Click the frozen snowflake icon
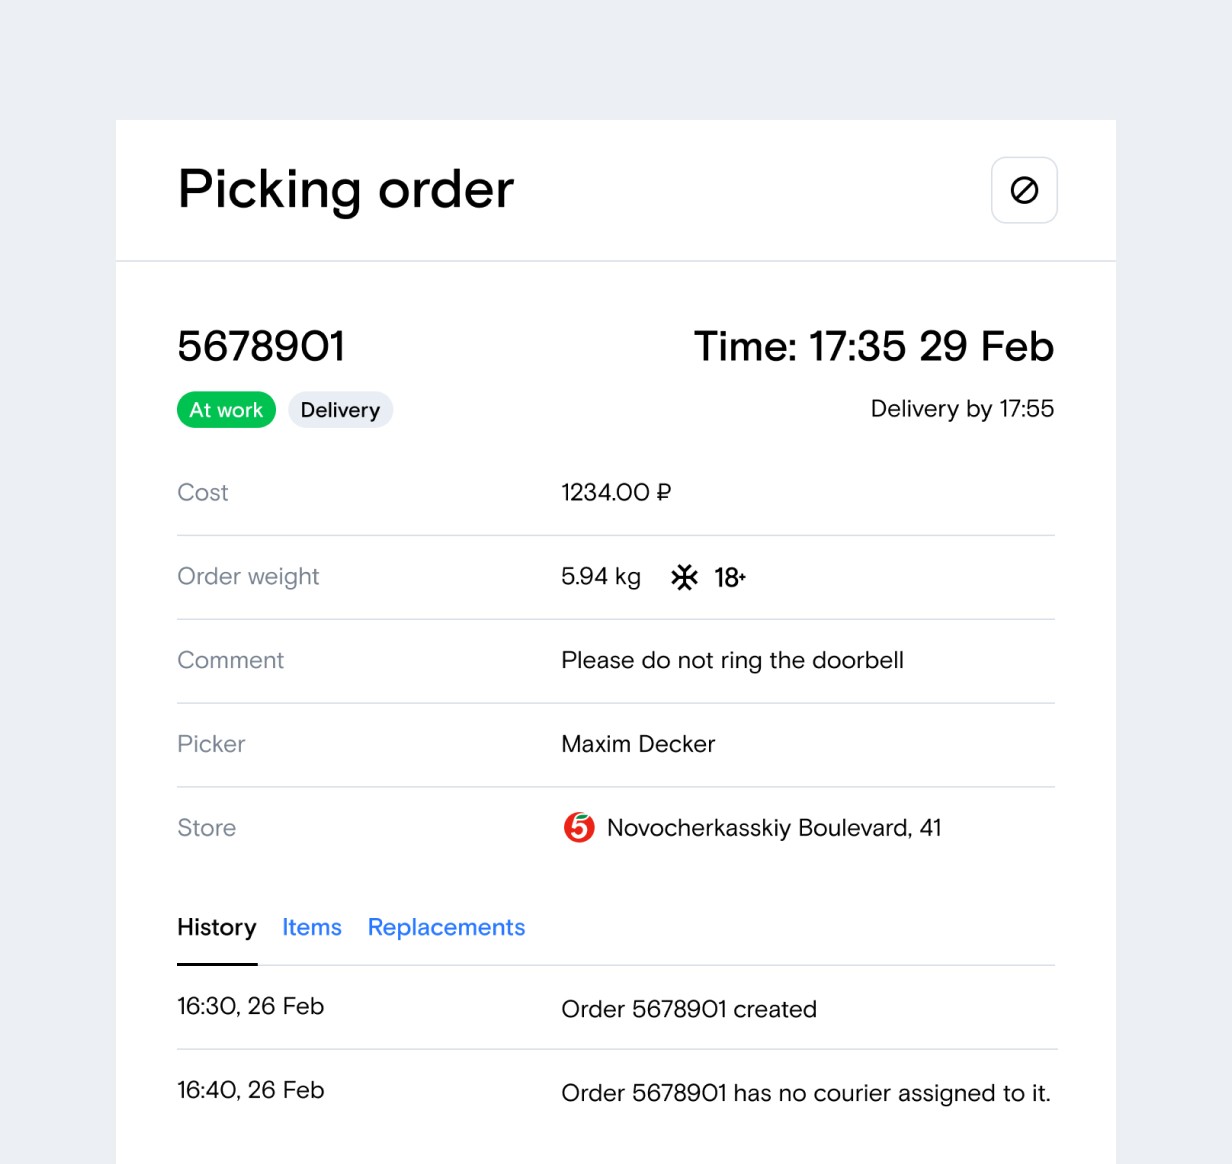The width and height of the screenshot is (1232, 1164). [x=684, y=577]
